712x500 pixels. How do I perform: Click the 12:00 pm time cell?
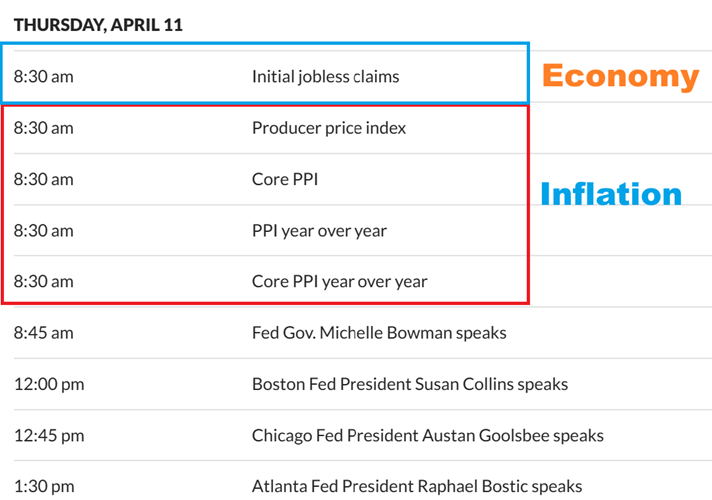coord(48,384)
